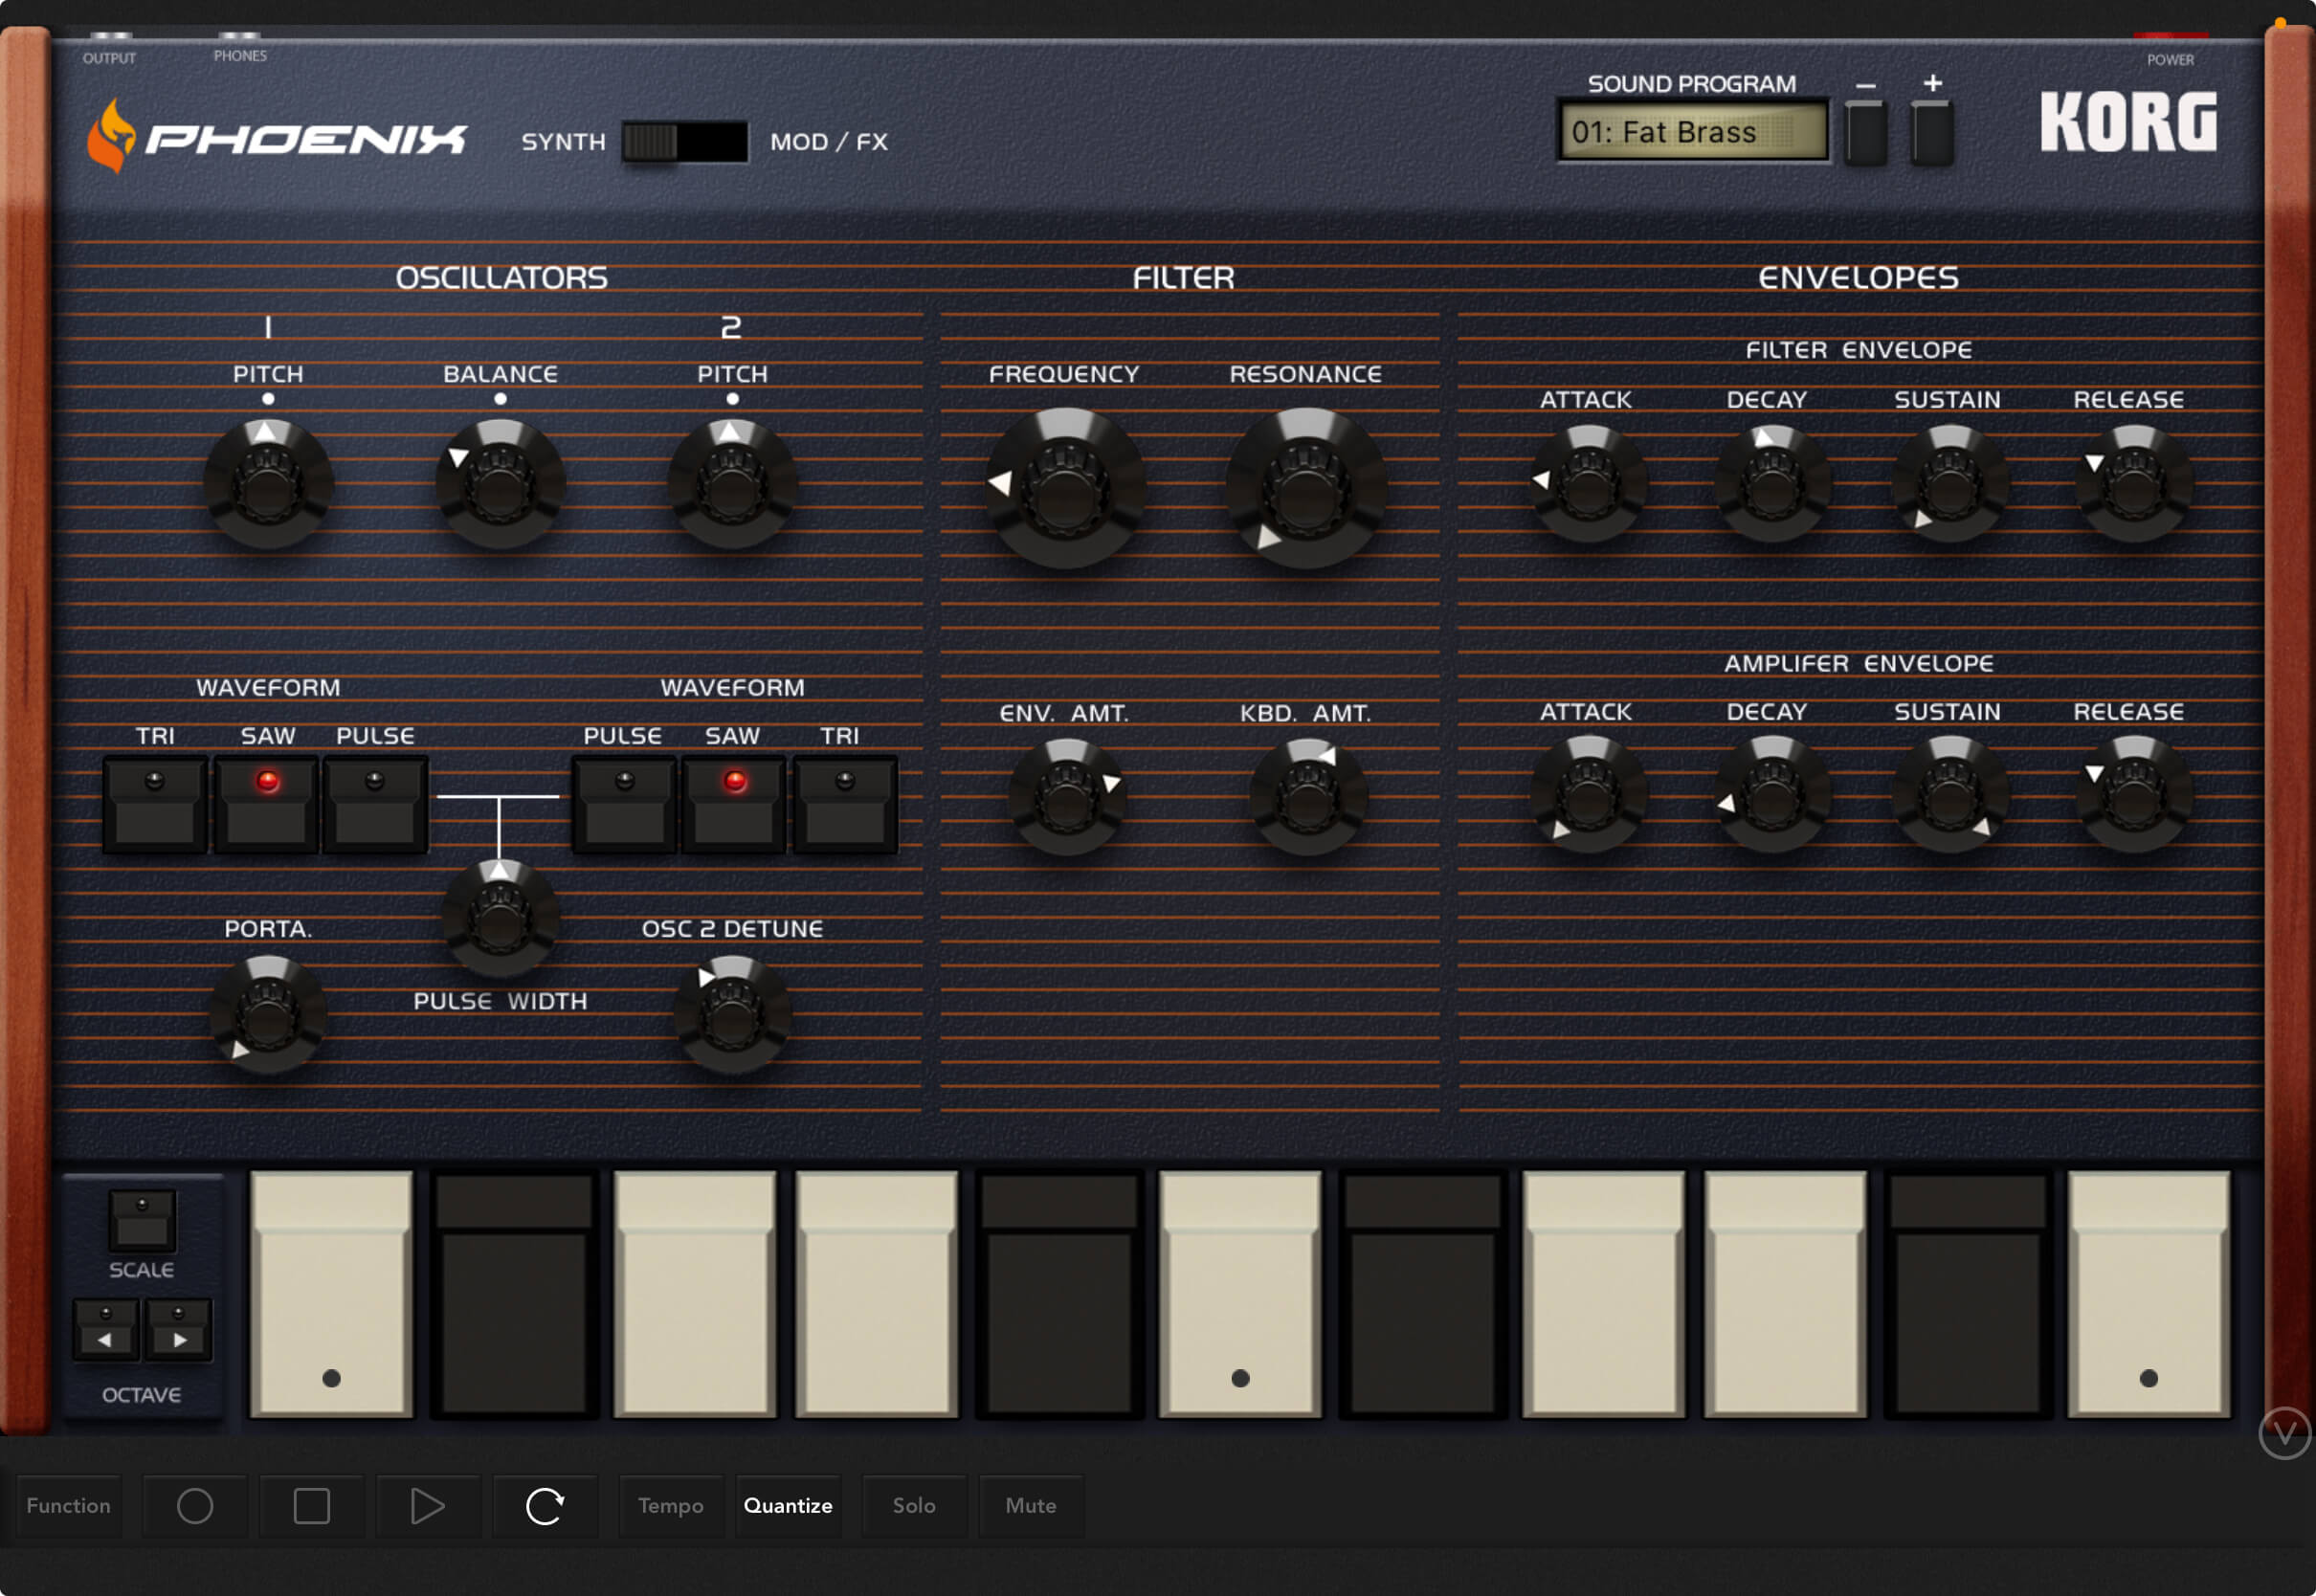The width and height of the screenshot is (2316, 1596).
Task: Click the circled V expand icon
Action: click(x=2285, y=1433)
